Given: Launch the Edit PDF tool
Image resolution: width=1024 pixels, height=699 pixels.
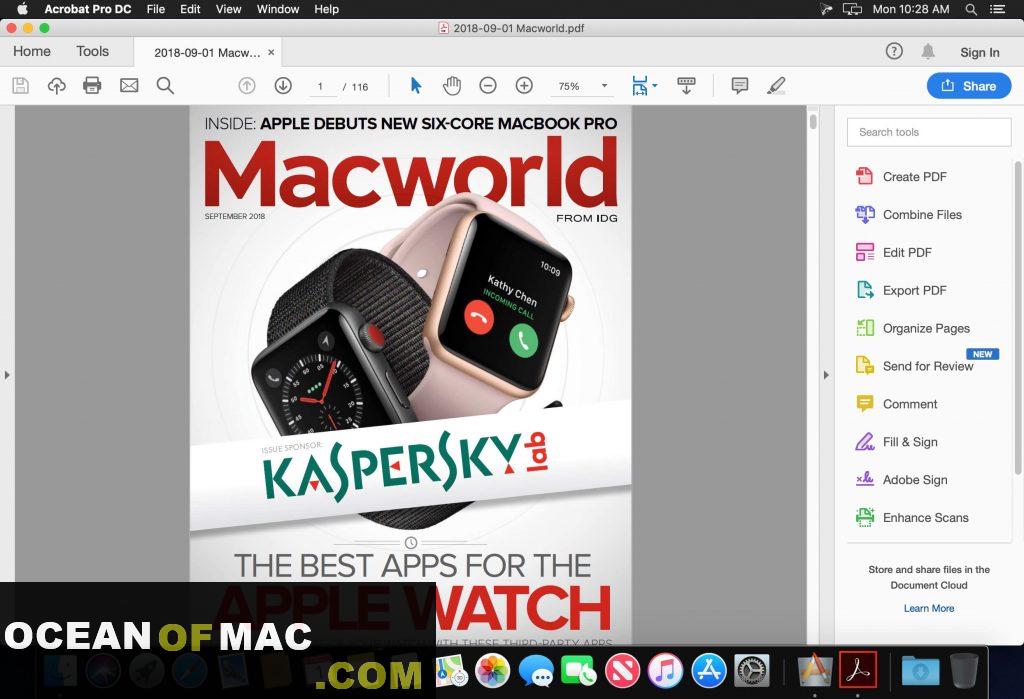Looking at the screenshot, I should [x=893, y=252].
